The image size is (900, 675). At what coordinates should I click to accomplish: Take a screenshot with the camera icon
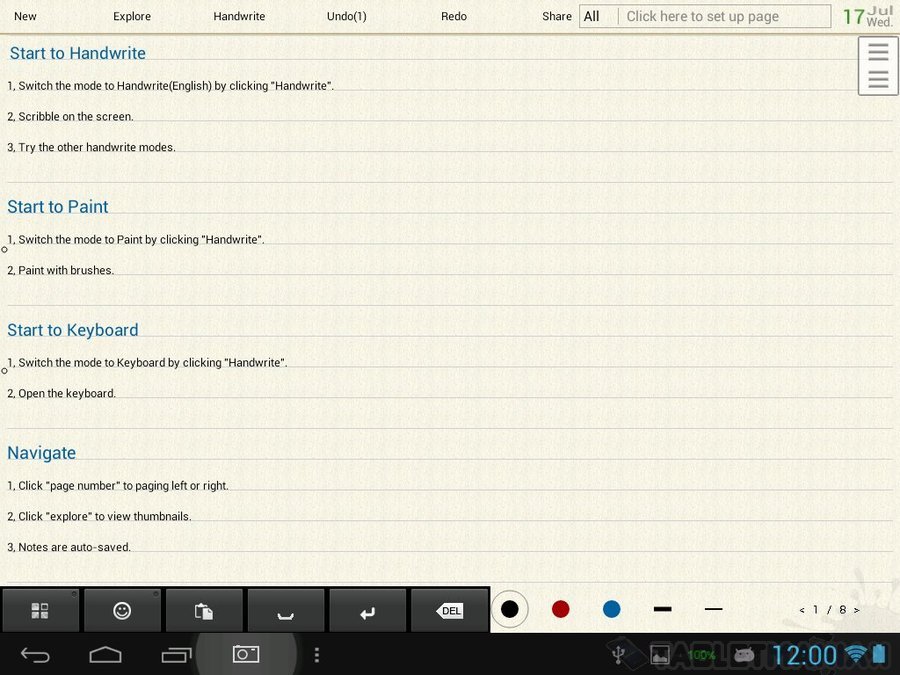click(x=246, y=654)
